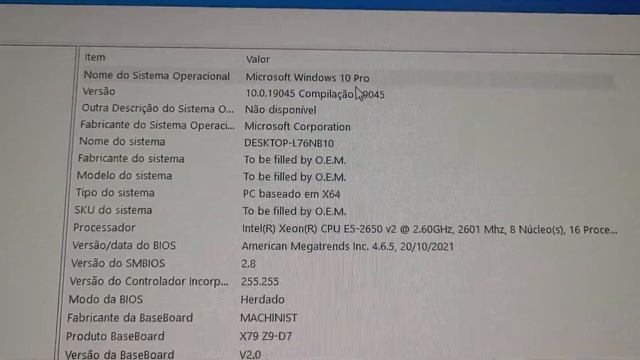The width and height of the screenshot is (640, 360).
Task: Select 'American Megatrends Inc. 4.6.5' value
Action: [x=319, y=247]
